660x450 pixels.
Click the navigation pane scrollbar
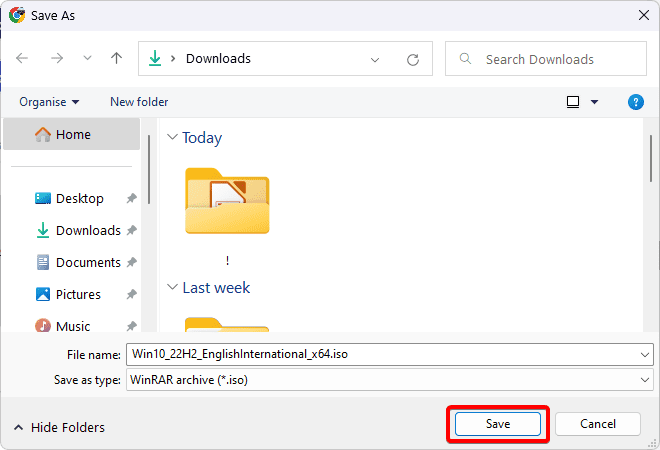pos(149,170)
